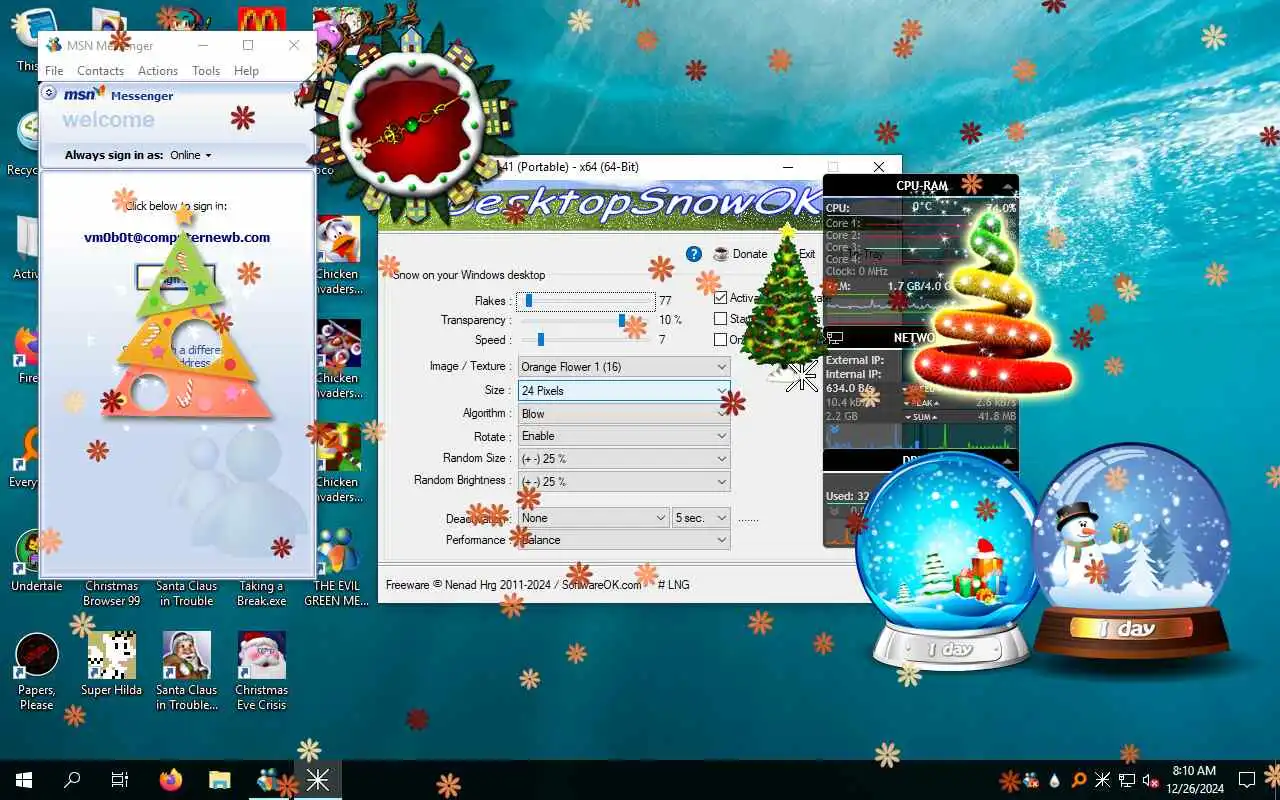
Task: Click the blue gift snow globe gadget
Action: coord(948,560)
